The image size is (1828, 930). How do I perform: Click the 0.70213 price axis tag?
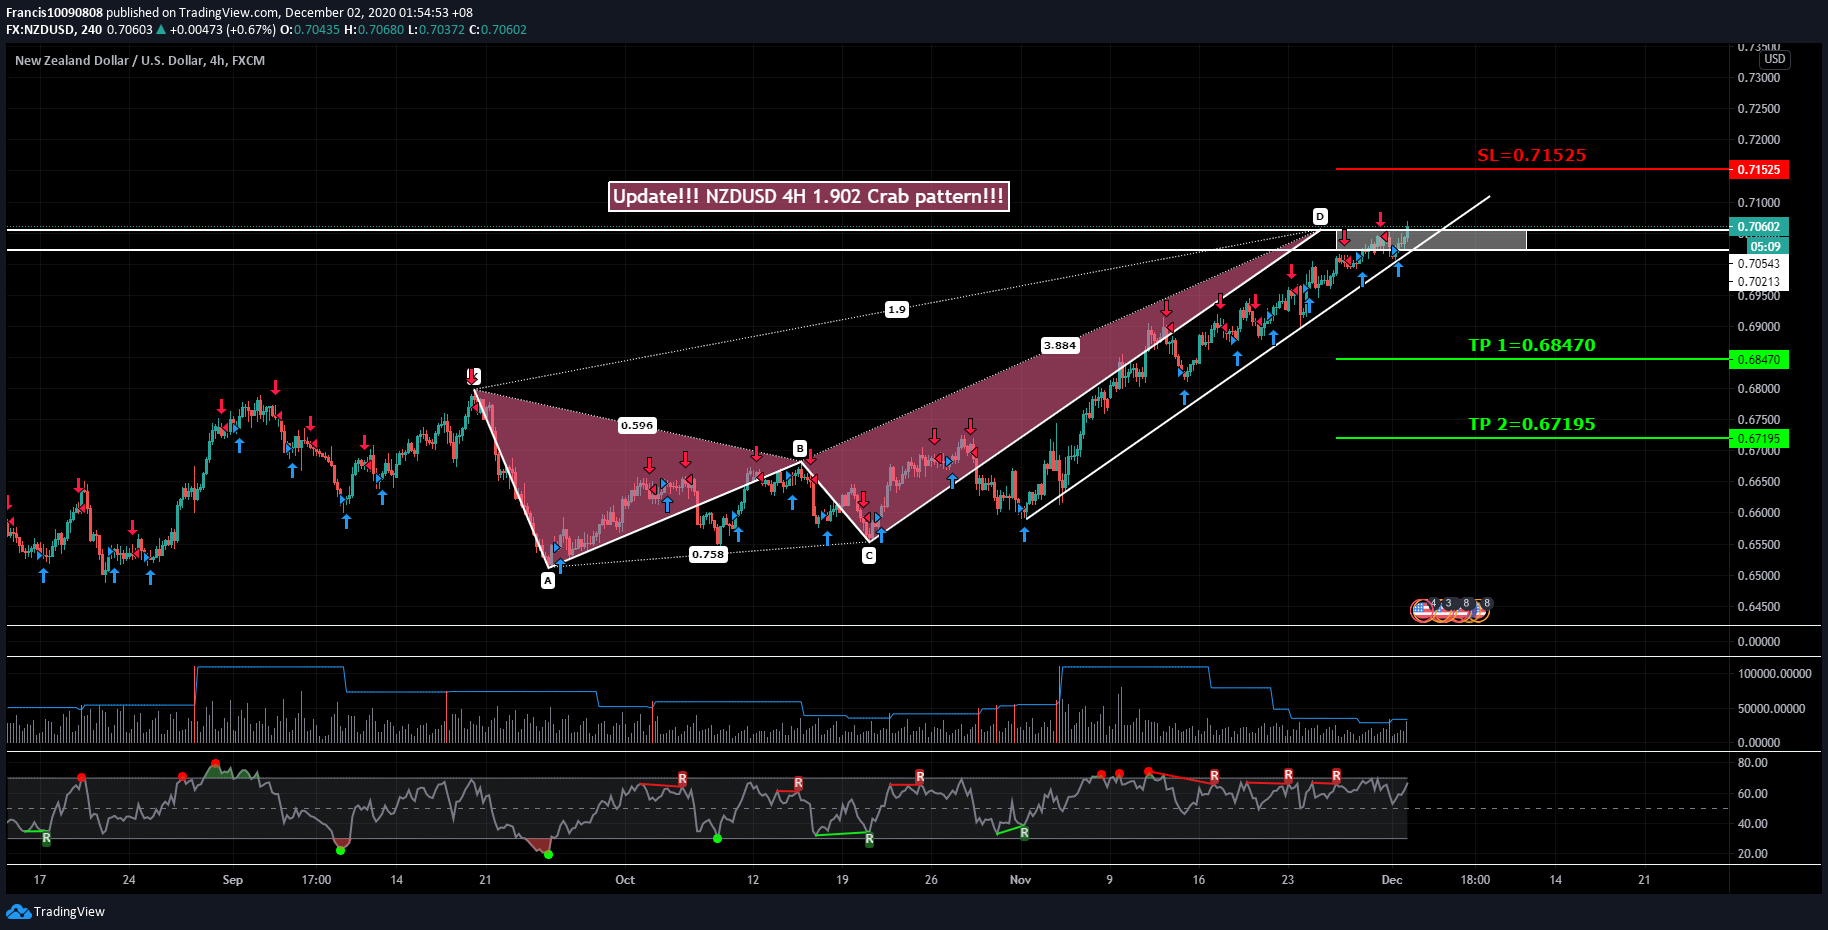1759,282
